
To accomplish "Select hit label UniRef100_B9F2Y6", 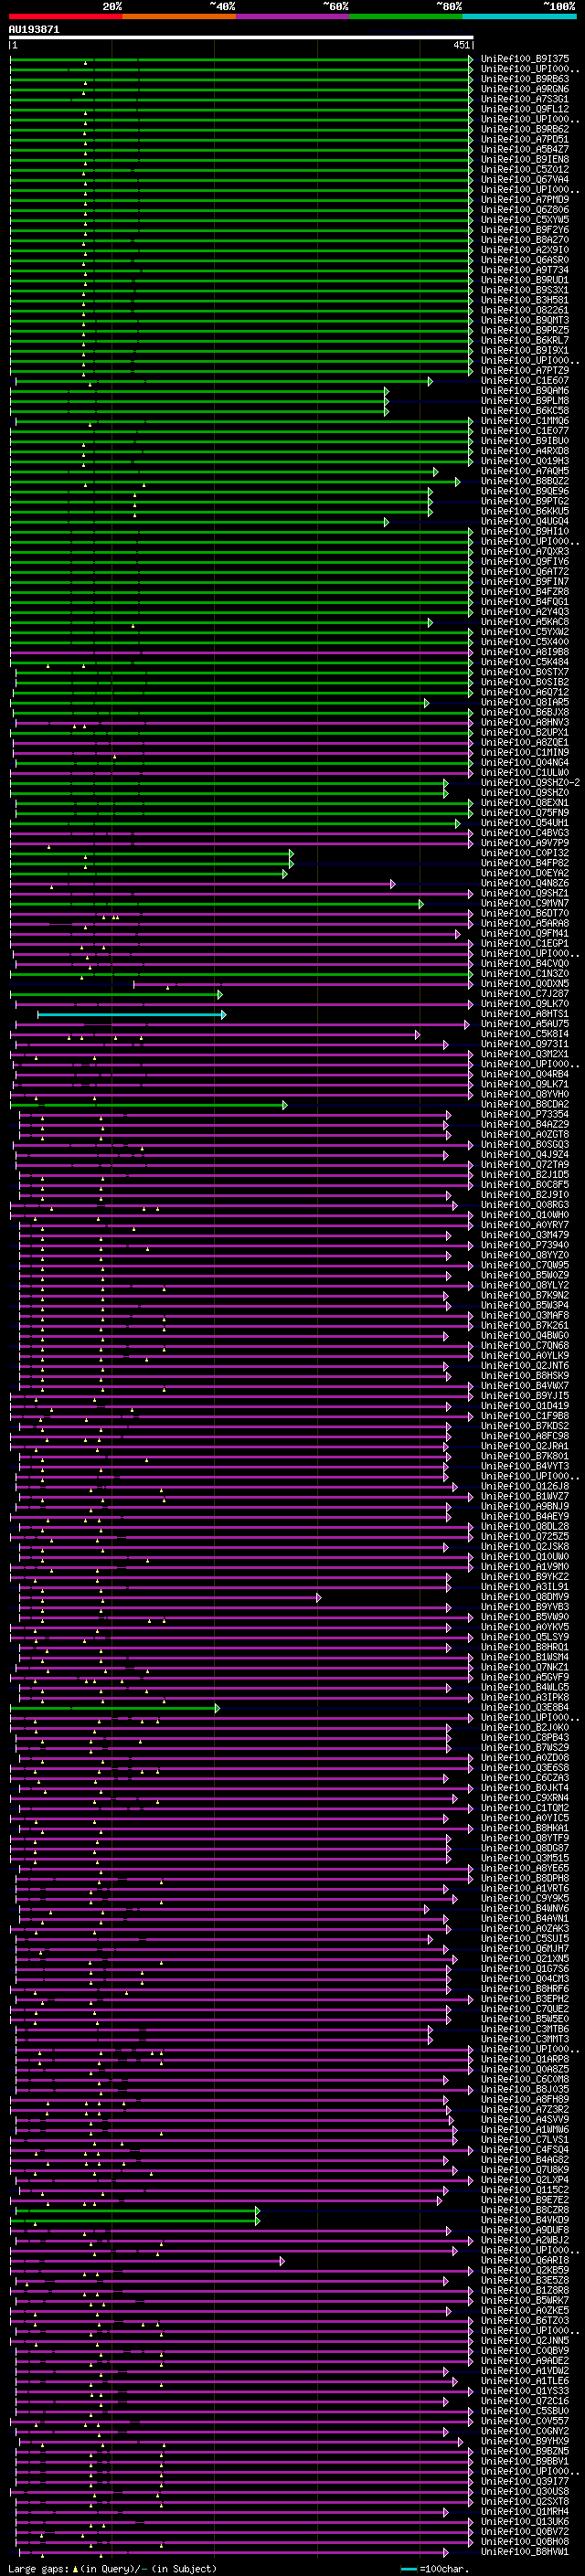I will [525, 230].
